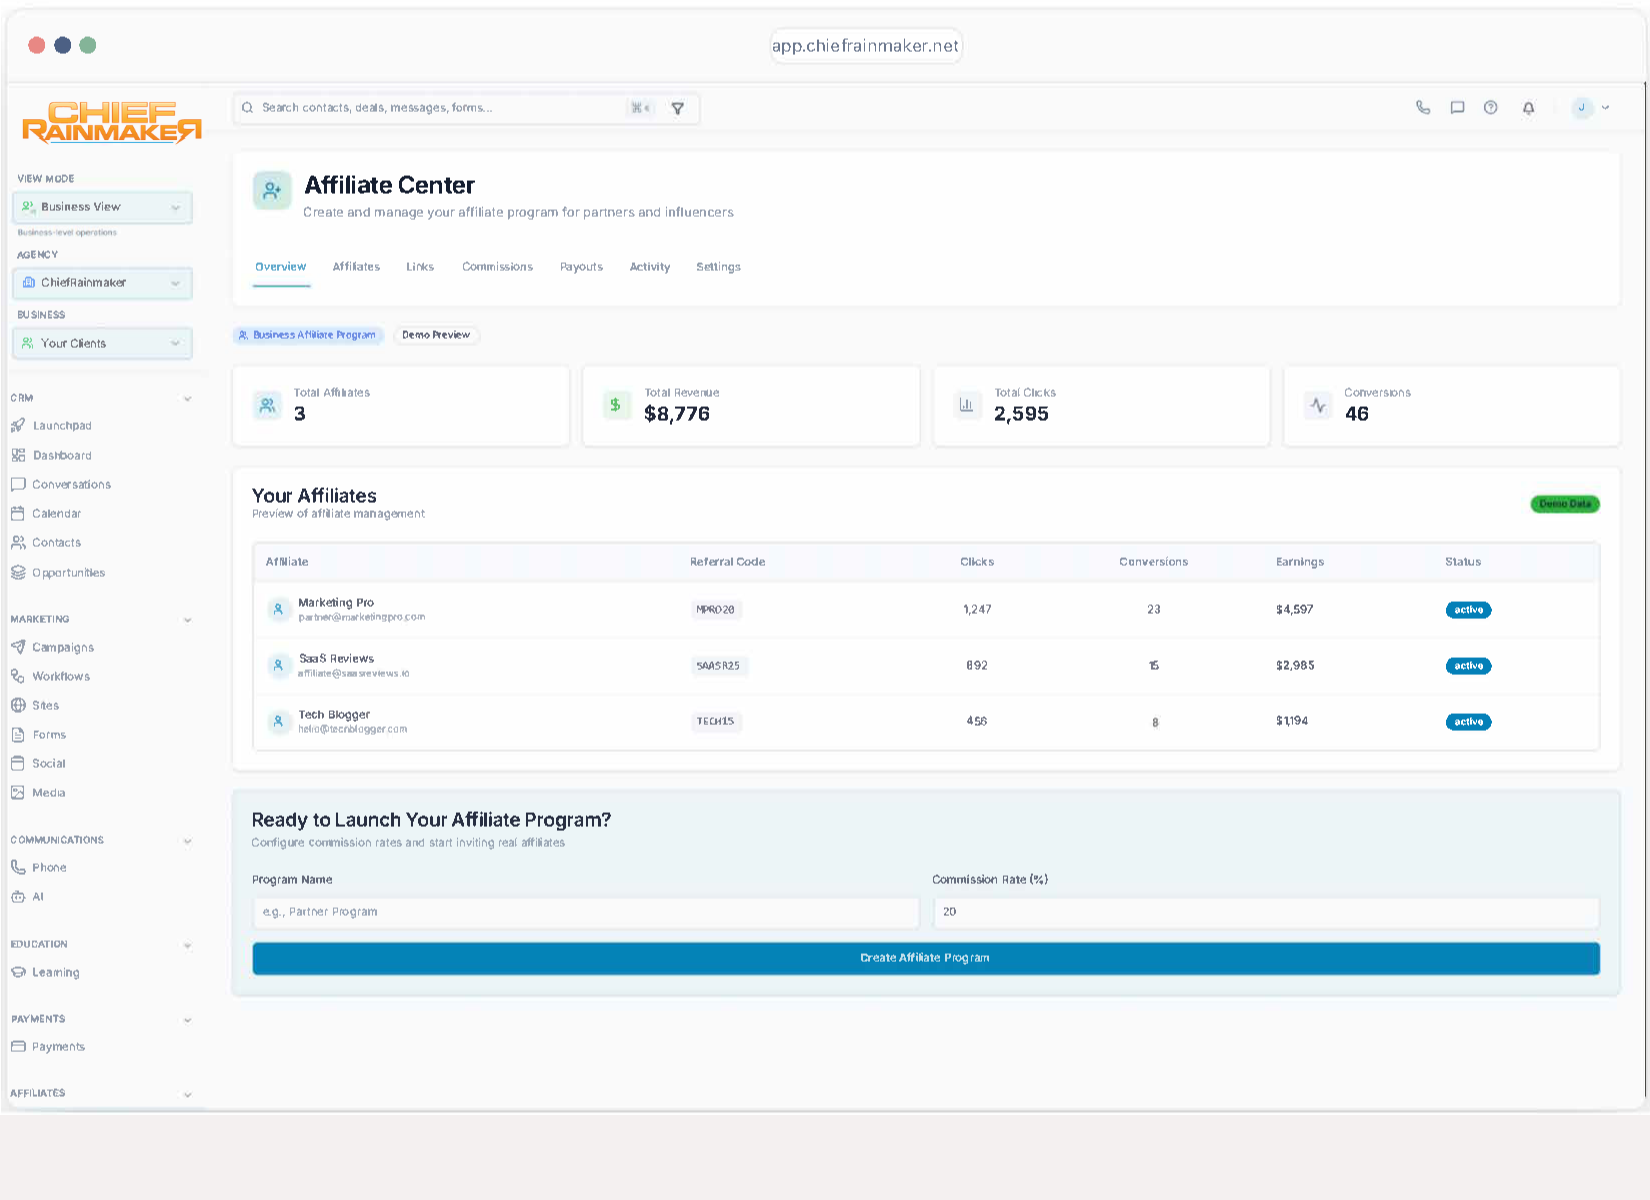Switch to the Links tab
The height and width of the screenshot is (1200, 1650).
420,267
